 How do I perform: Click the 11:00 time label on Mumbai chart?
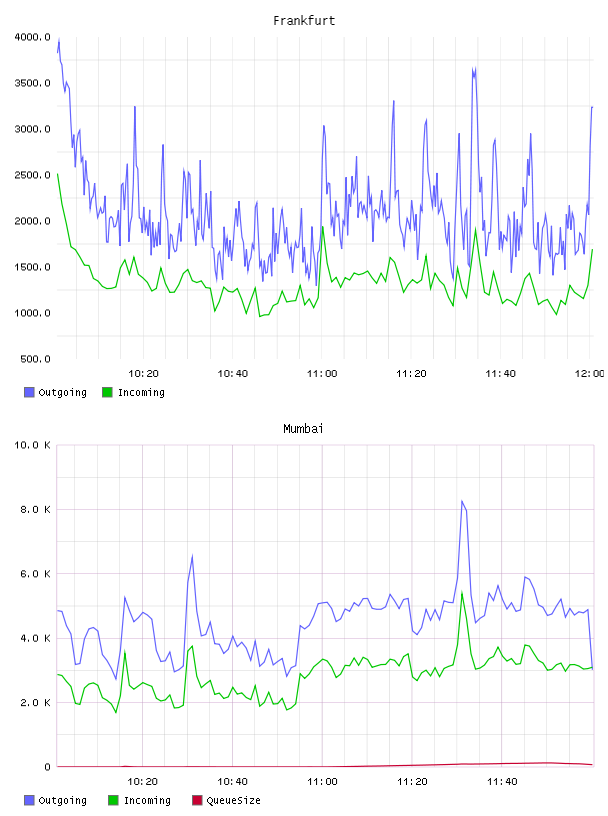pyautogui.click(x=322, y=782)
